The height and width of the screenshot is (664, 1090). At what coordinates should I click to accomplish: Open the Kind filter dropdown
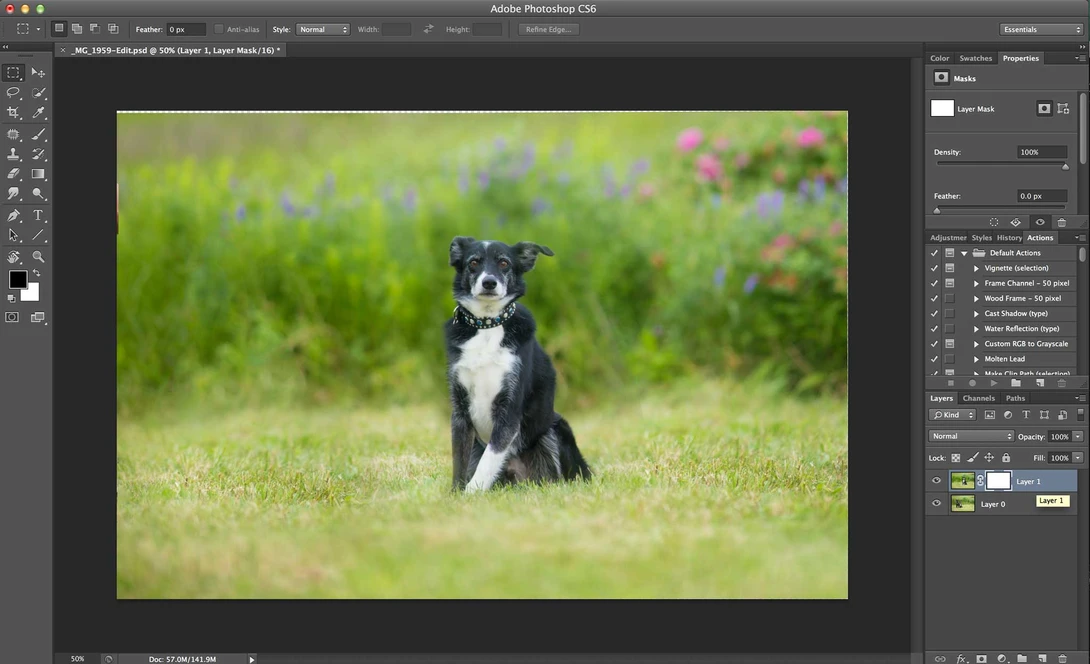click(x=952, y=415)
